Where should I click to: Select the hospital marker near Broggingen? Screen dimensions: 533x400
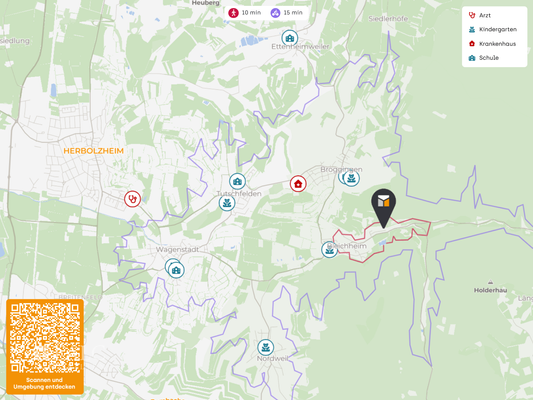pyautogui.click(x=298, y=184)
